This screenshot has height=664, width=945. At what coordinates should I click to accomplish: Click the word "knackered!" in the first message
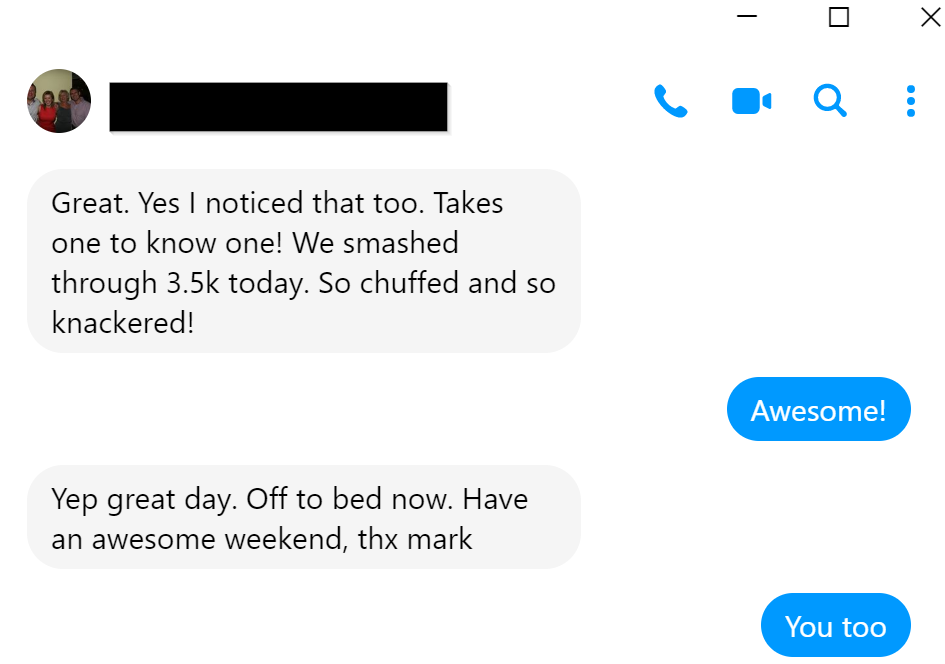122,323
